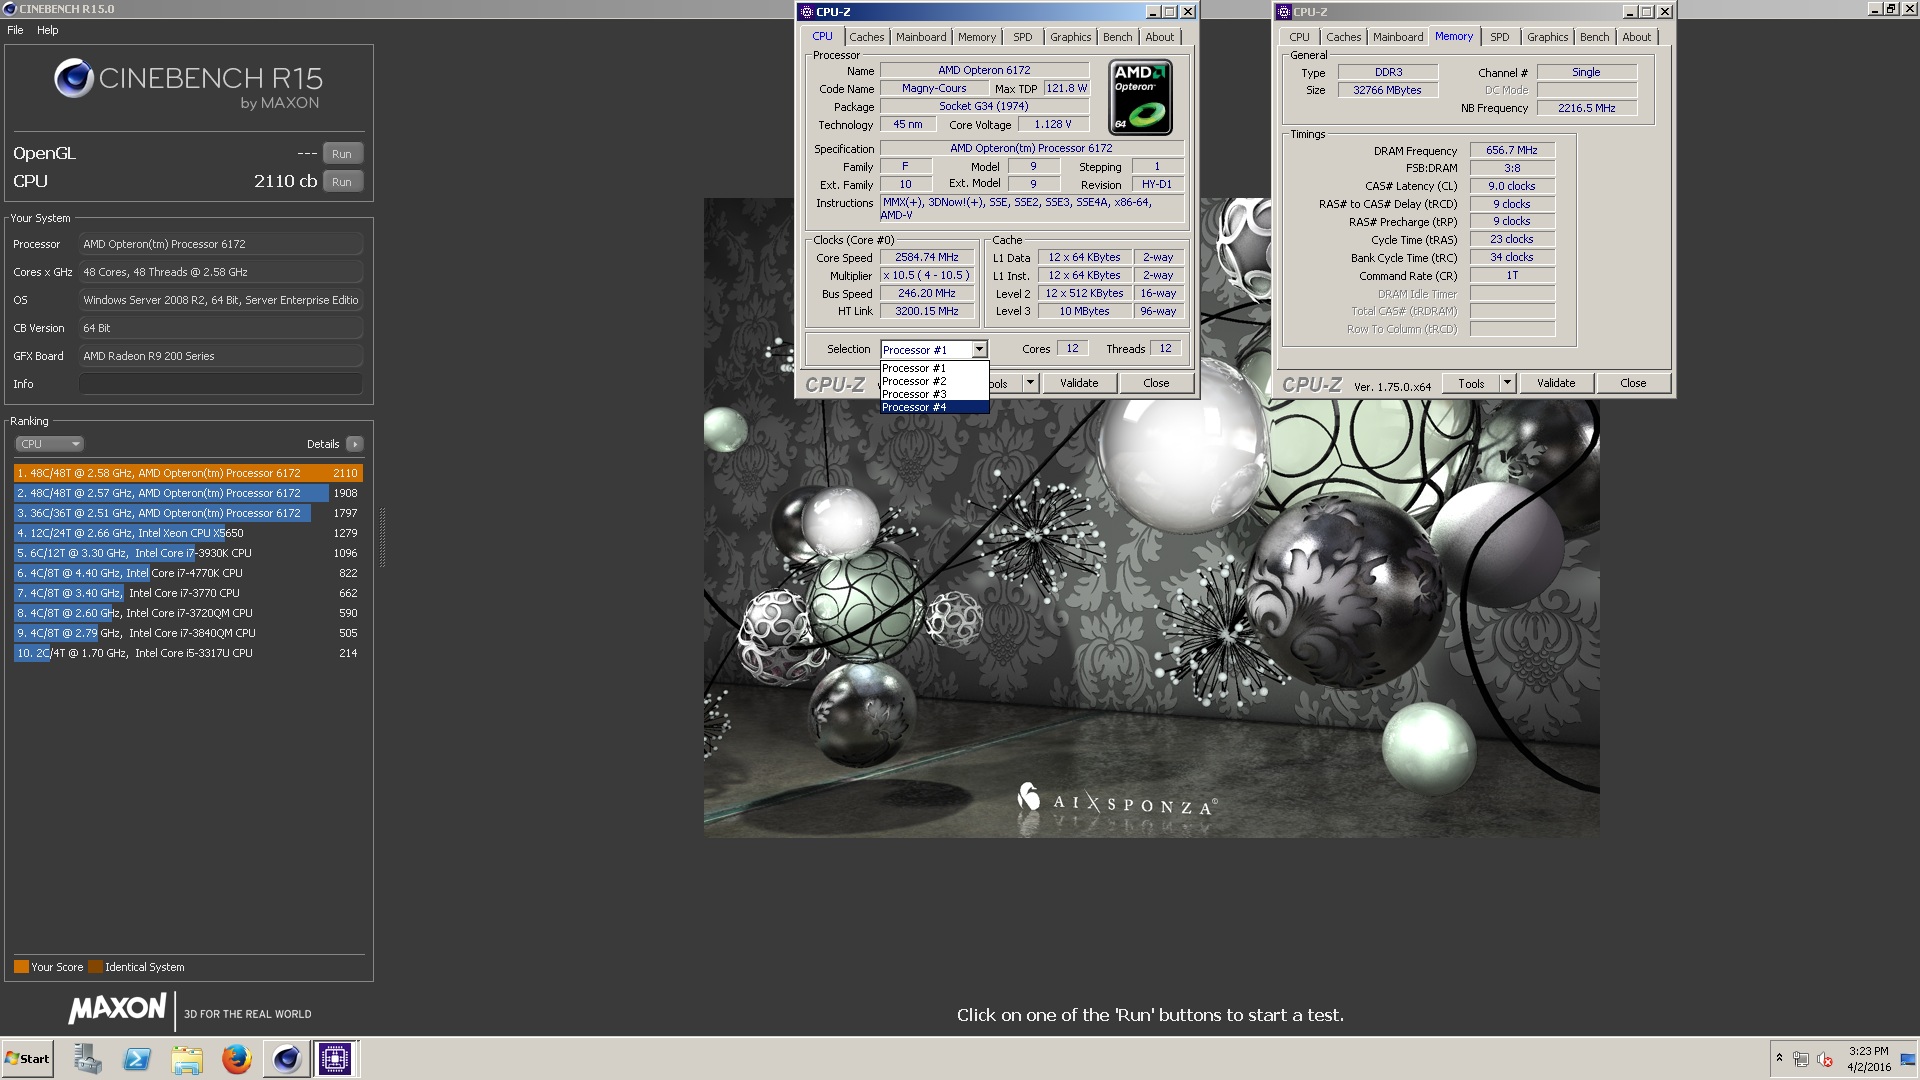1920x1080 pixels.
Task: Click Tools button in right CPU-Z window
Action: [x=1471, y=383]
